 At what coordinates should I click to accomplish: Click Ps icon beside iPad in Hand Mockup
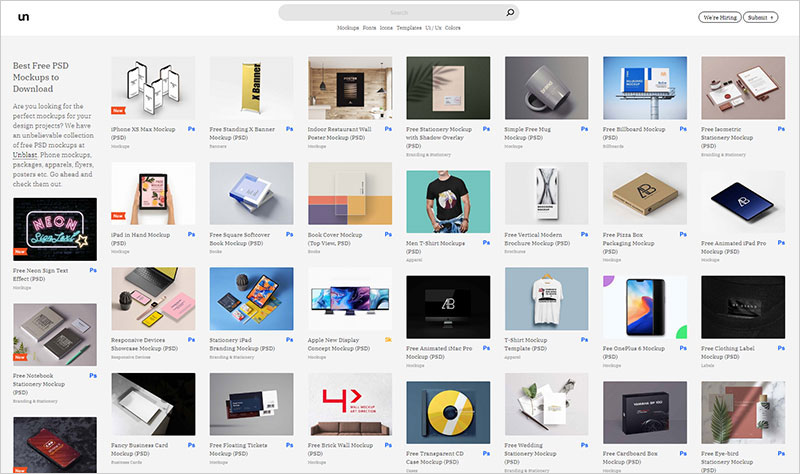191,234
